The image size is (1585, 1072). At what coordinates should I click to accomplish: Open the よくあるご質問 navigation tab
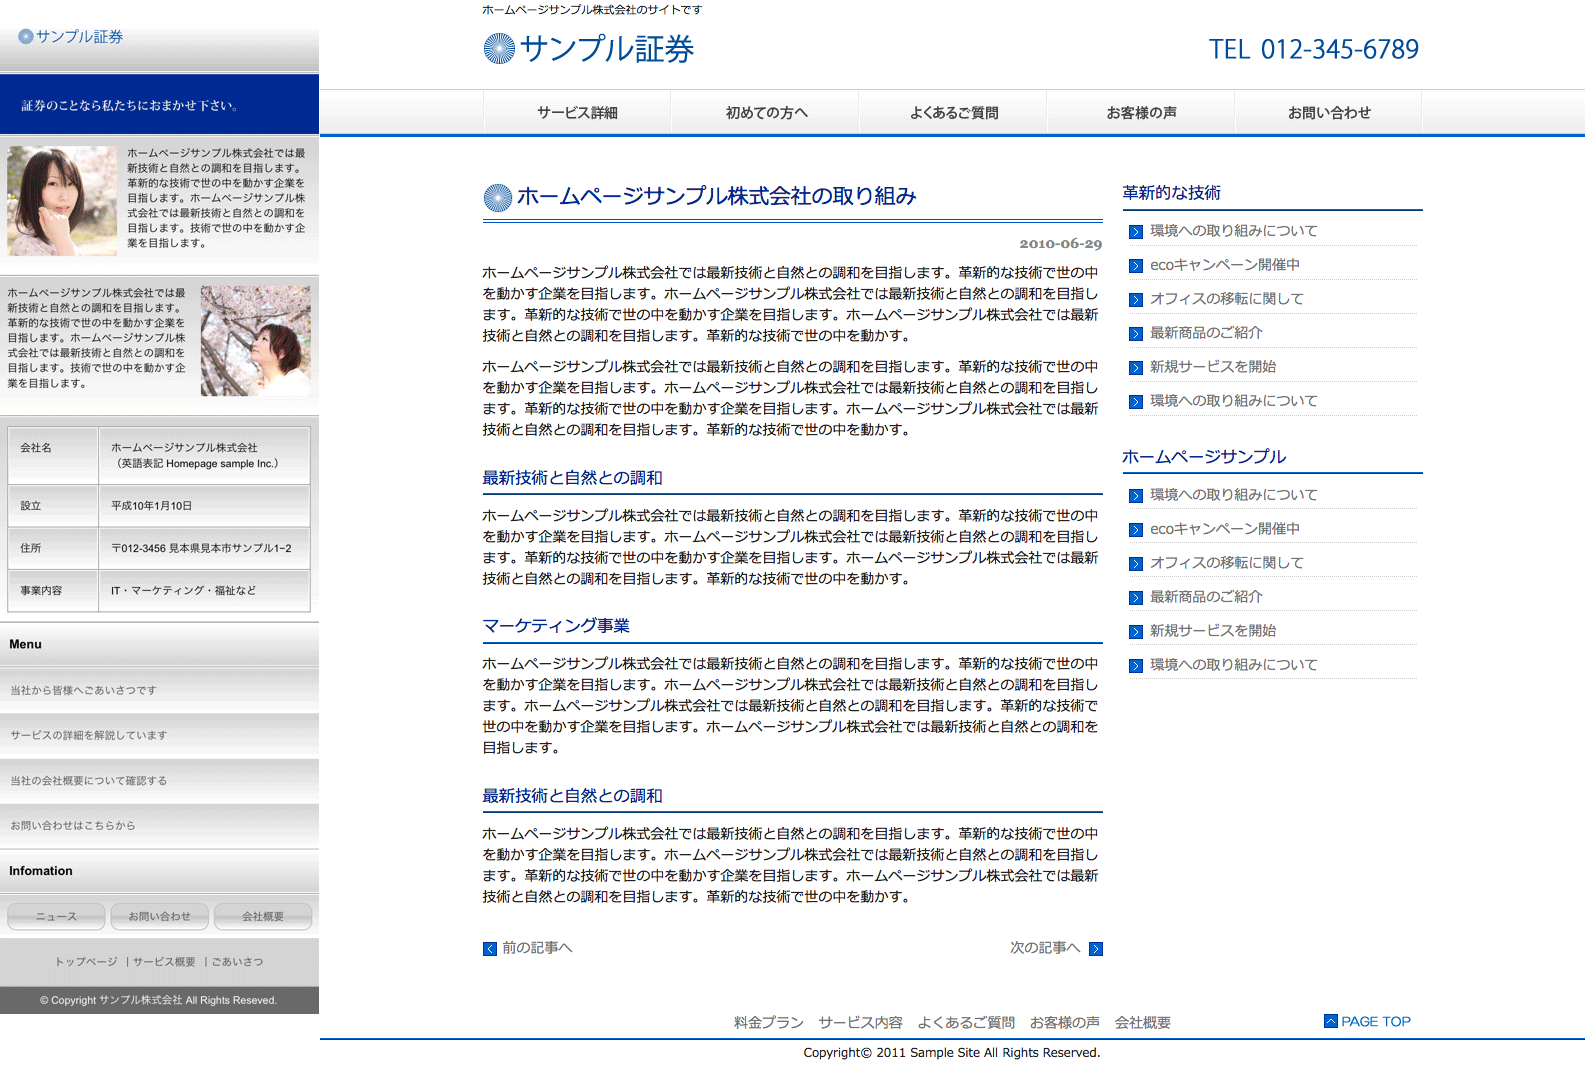click(x=953, y=113)
